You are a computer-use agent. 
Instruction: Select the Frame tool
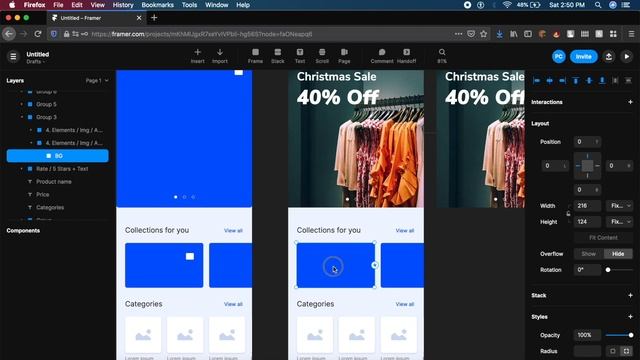coord(255,56)
